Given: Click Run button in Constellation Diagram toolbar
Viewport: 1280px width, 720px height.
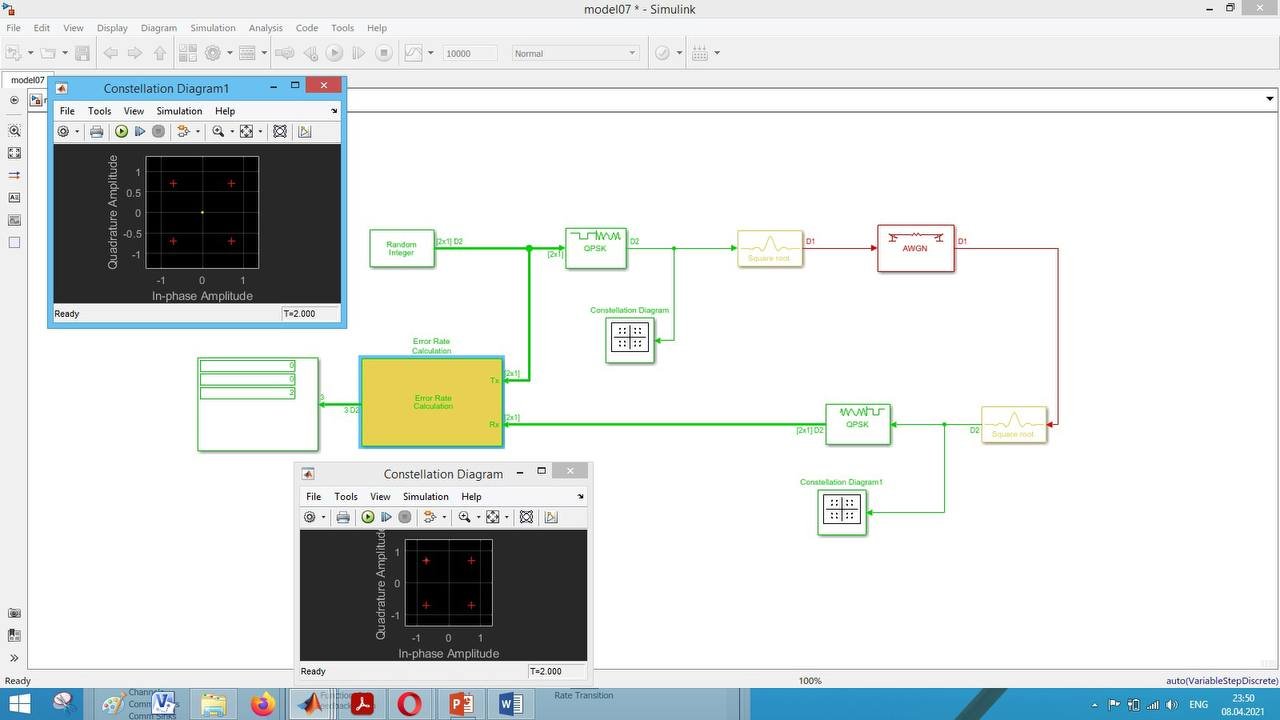Looking at the screenshot, I should 367,517.
